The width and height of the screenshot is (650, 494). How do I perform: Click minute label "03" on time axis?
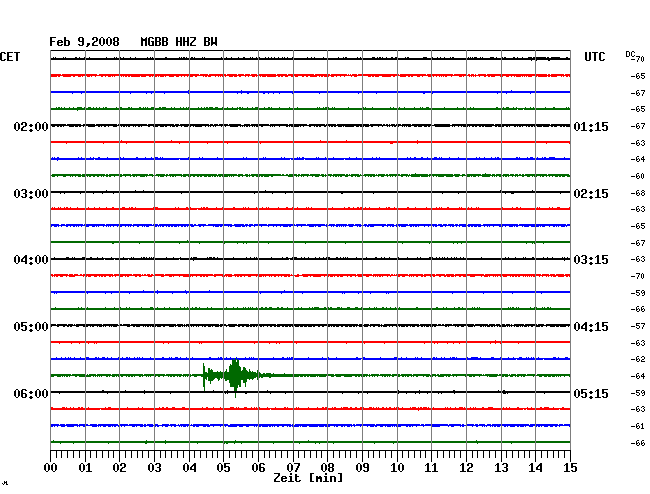coord(155,467)
